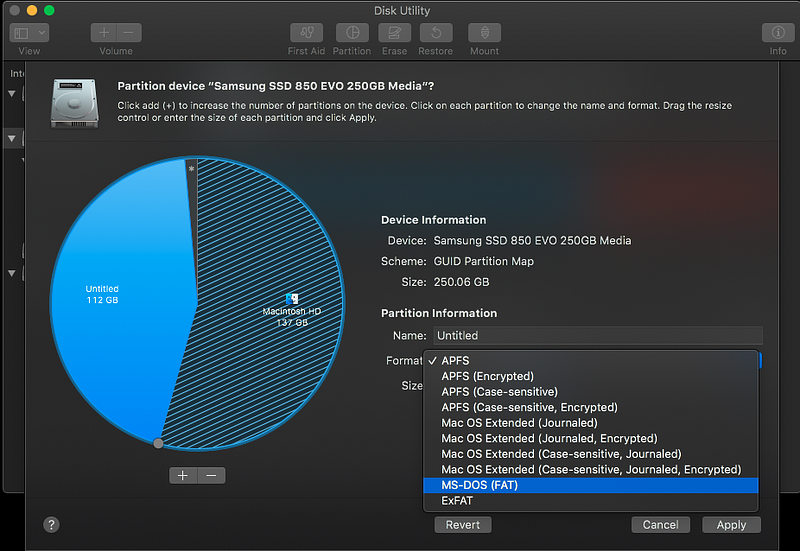Remove a volume with toolbar minus
This screenshot has width=800, height=551.
pyautogui.click(x=129, y=33)
